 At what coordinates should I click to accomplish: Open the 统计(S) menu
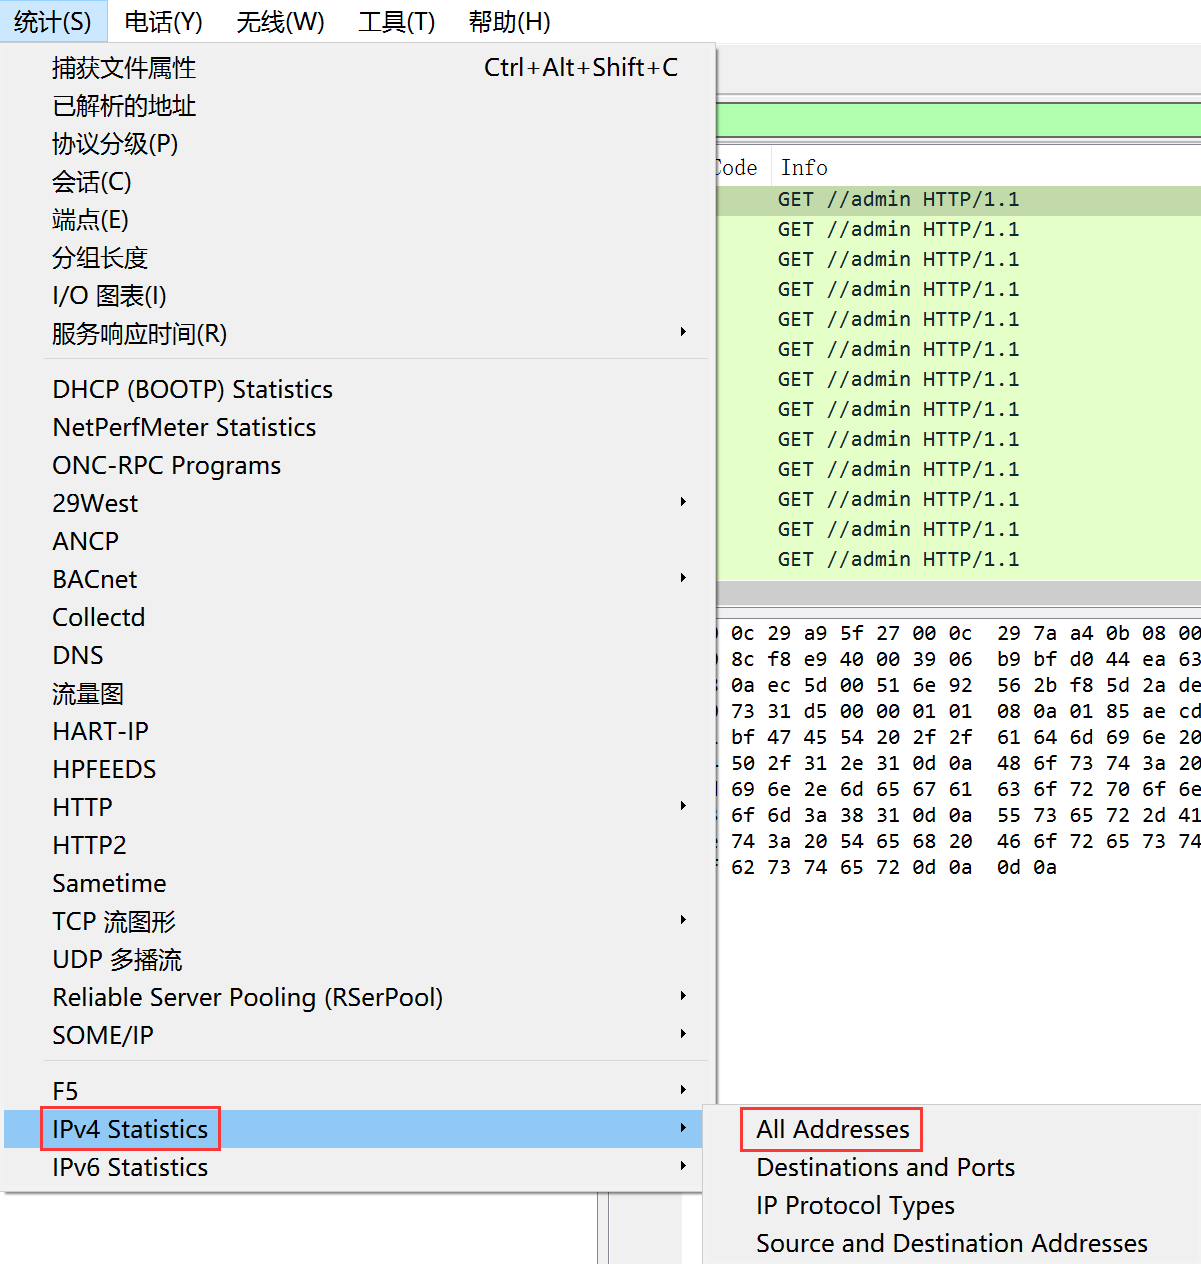[52, 21]
